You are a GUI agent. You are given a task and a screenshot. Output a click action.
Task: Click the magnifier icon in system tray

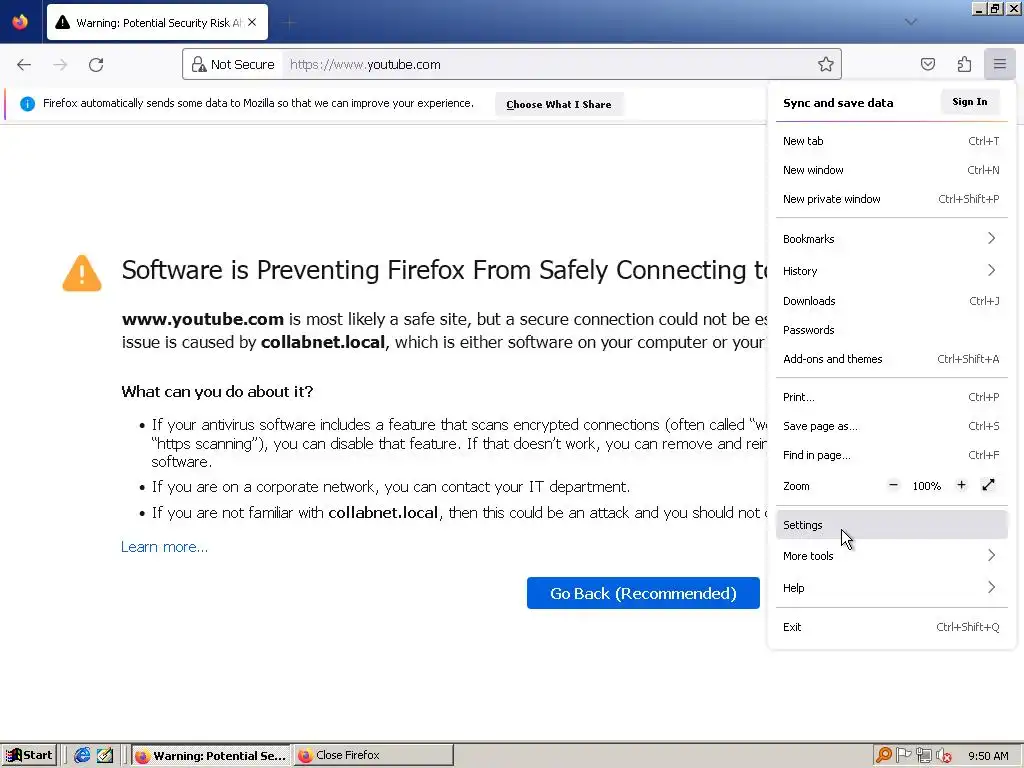[x=884, y=755]
